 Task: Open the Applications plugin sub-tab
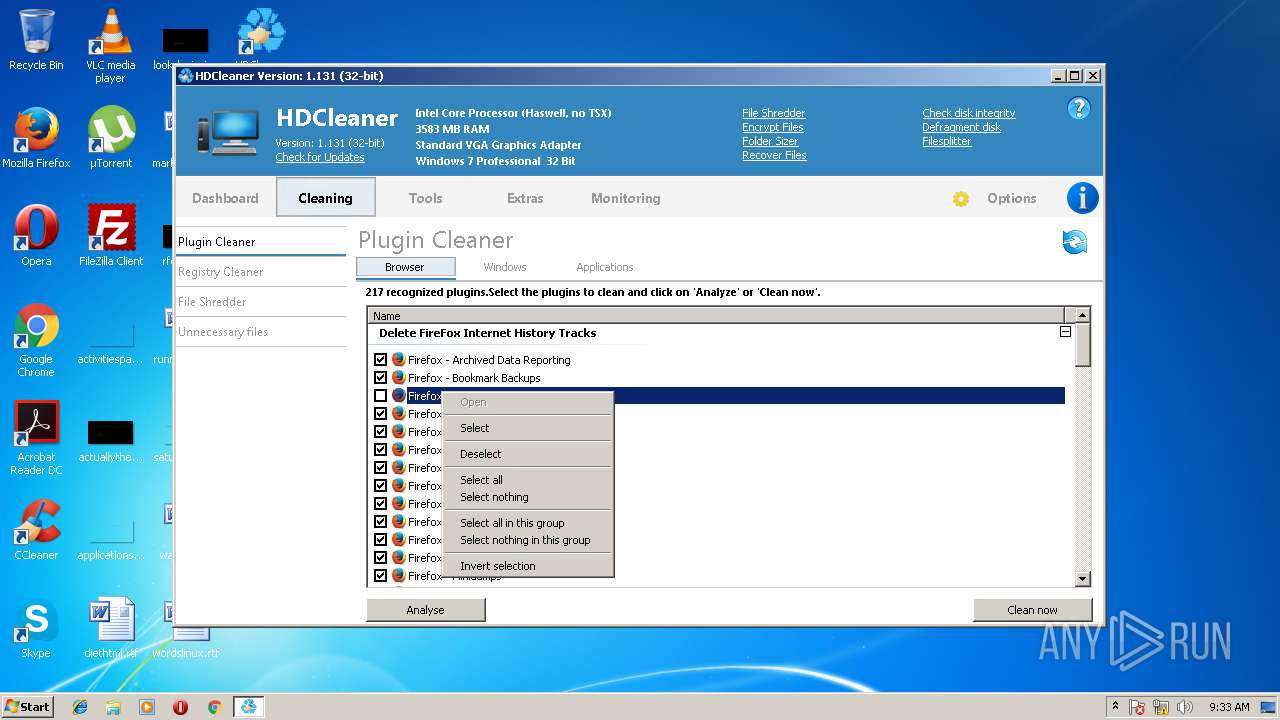(x=605, y=267)
